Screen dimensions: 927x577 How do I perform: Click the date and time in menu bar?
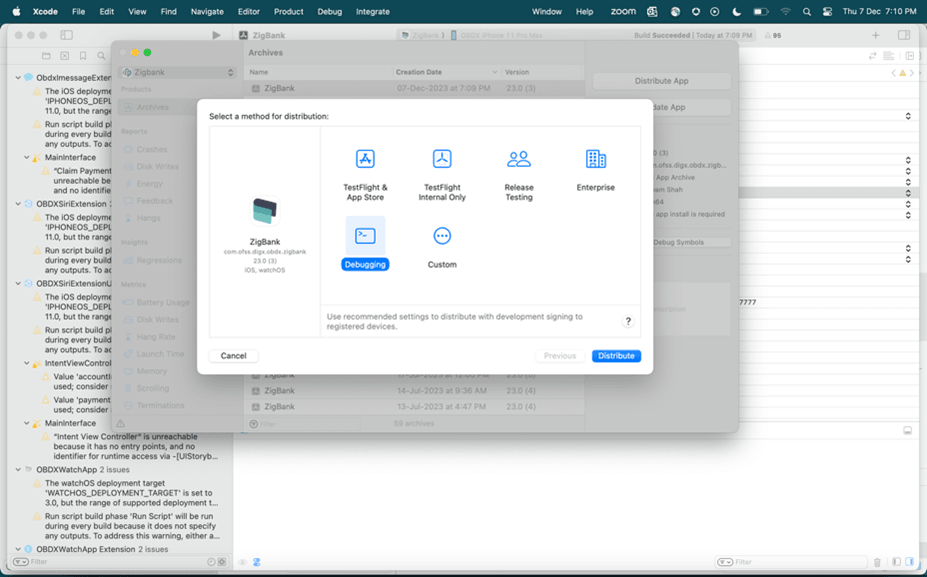coord(879,11)
